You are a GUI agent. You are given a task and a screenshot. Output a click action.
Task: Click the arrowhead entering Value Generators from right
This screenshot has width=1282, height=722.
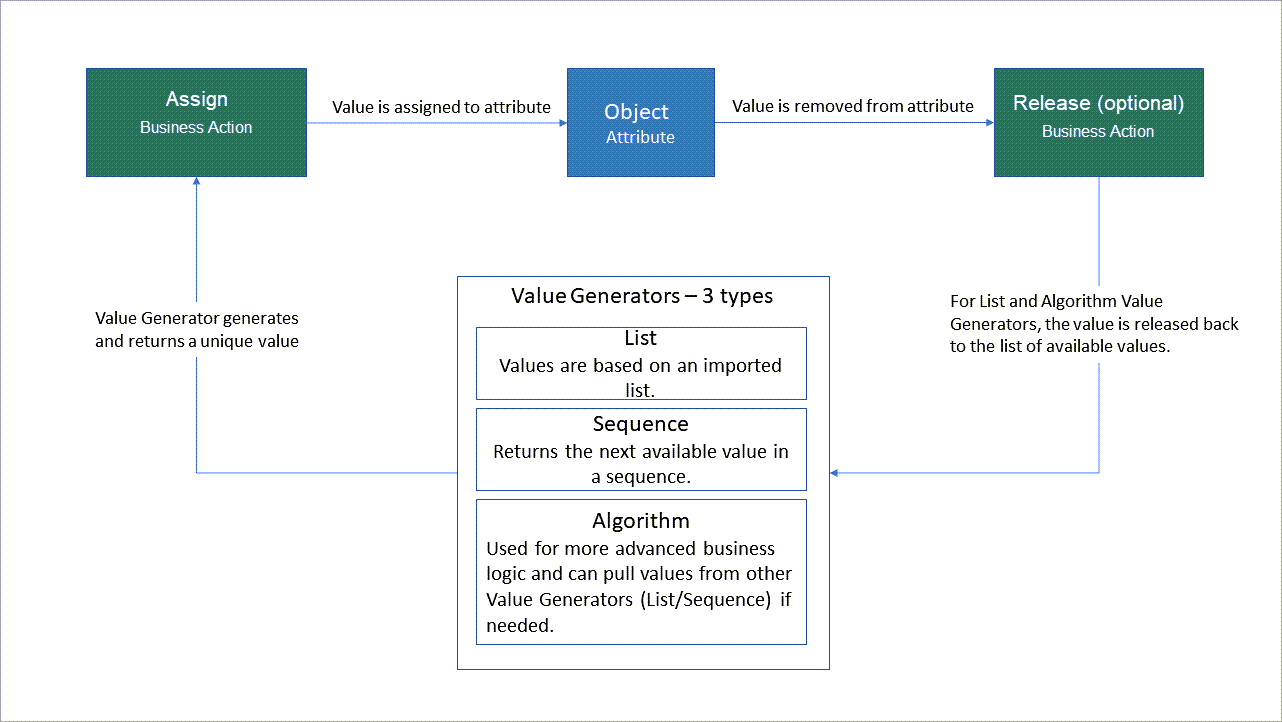pos(836,472)
